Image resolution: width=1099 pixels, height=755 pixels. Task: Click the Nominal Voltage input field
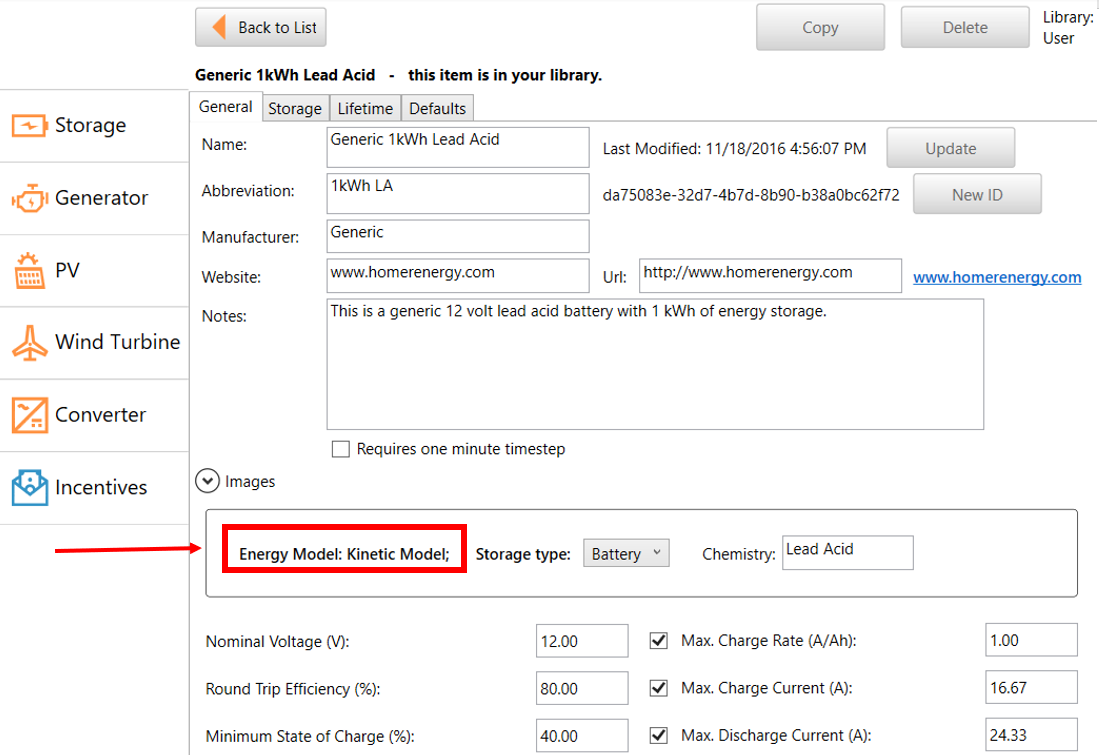[581, 641]
